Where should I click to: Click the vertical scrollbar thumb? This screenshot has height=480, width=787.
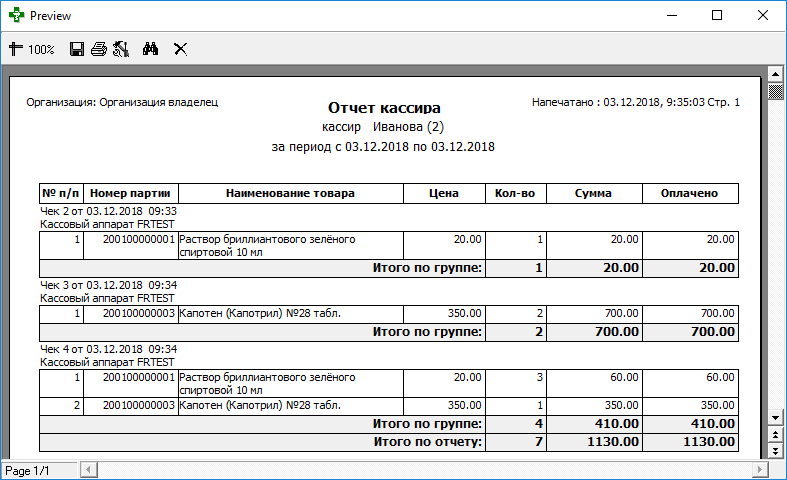click(x=775, y=92)
